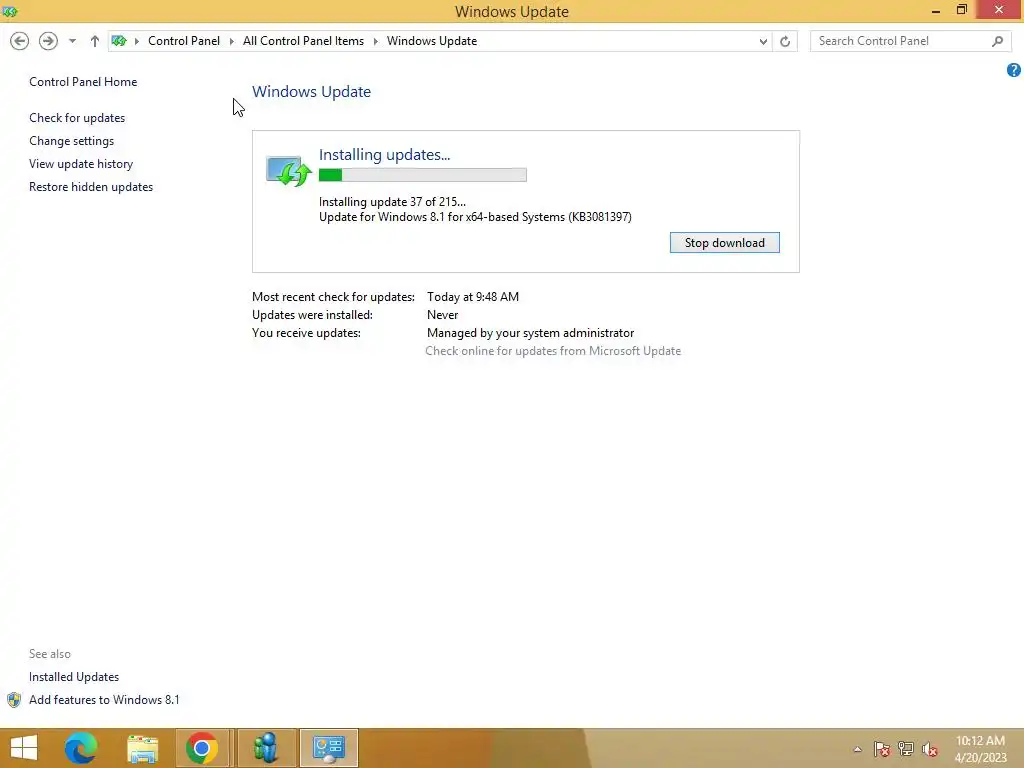The width and height of the screenshot is (1024, 768).
Task: Click the Forward navigation arrow
Action: coord(48,41)
